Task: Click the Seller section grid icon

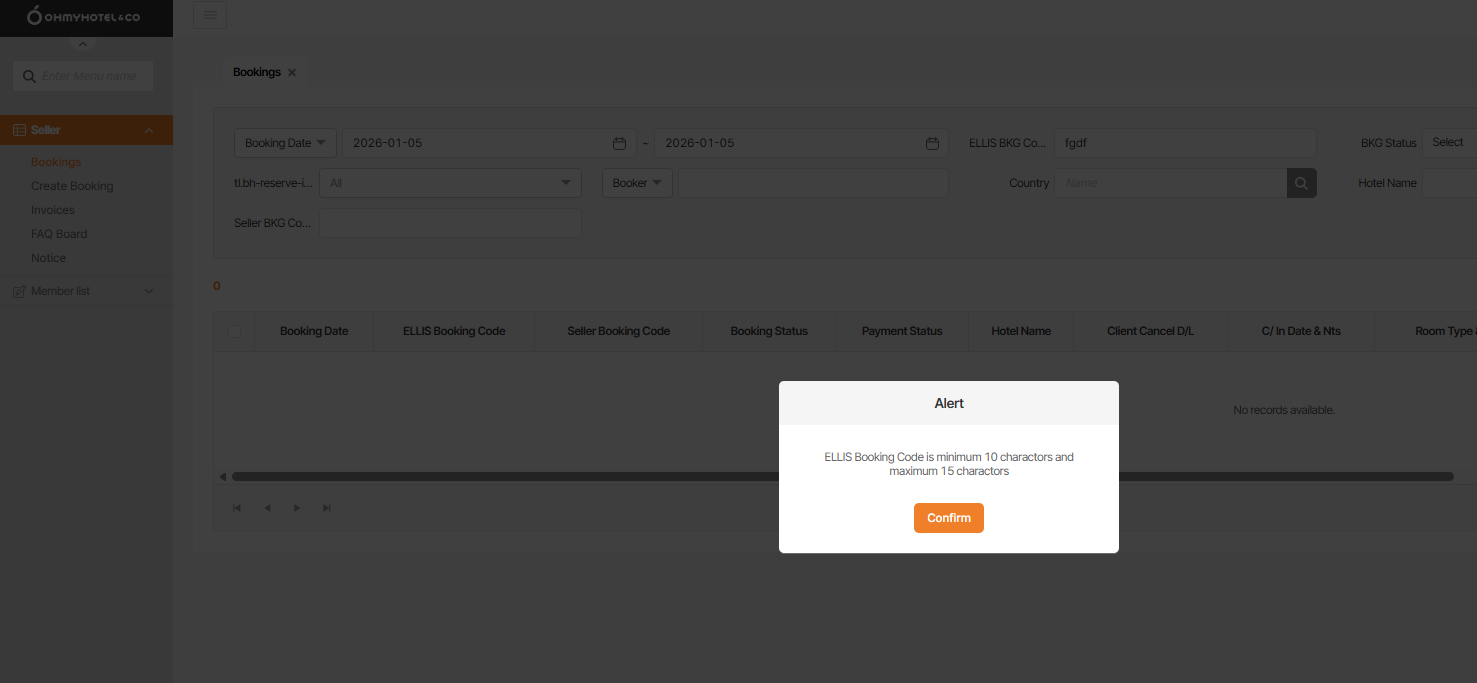Action: pyautogui.click(x=19, y=130)
